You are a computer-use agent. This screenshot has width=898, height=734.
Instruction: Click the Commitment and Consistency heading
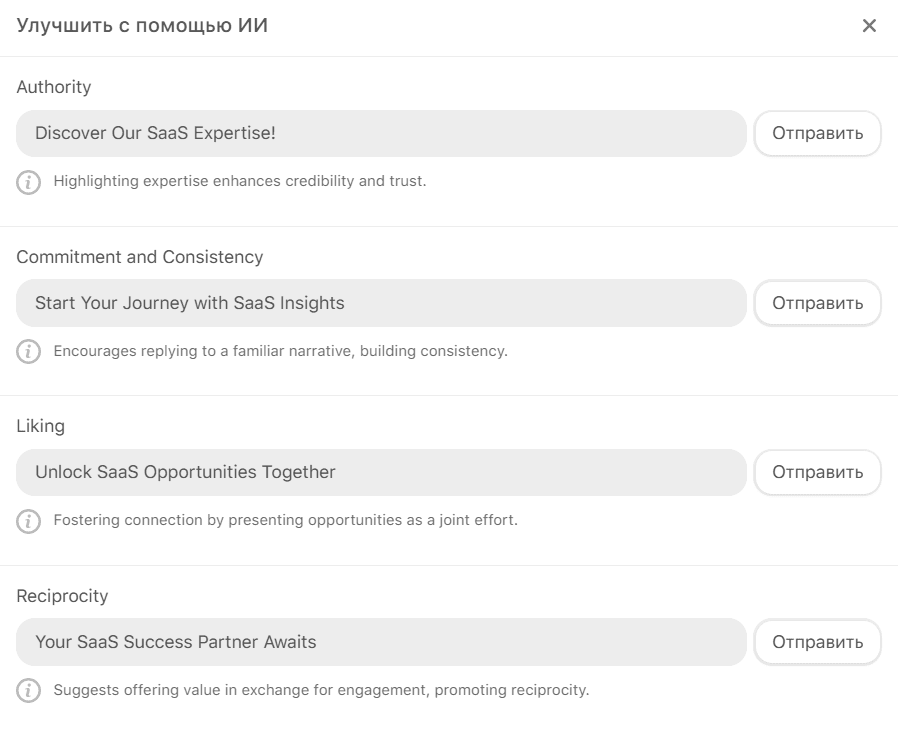tap(140, 257)
